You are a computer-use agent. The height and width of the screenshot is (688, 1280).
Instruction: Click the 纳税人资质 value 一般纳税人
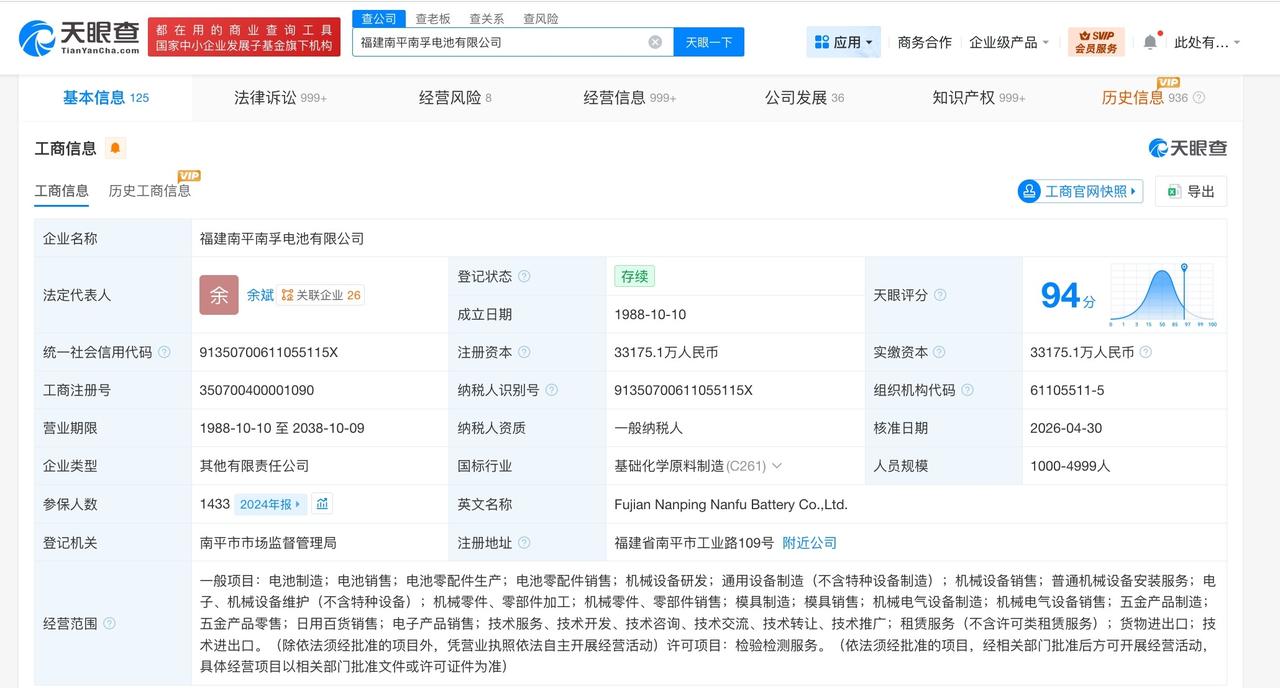[x=648, y=428]
